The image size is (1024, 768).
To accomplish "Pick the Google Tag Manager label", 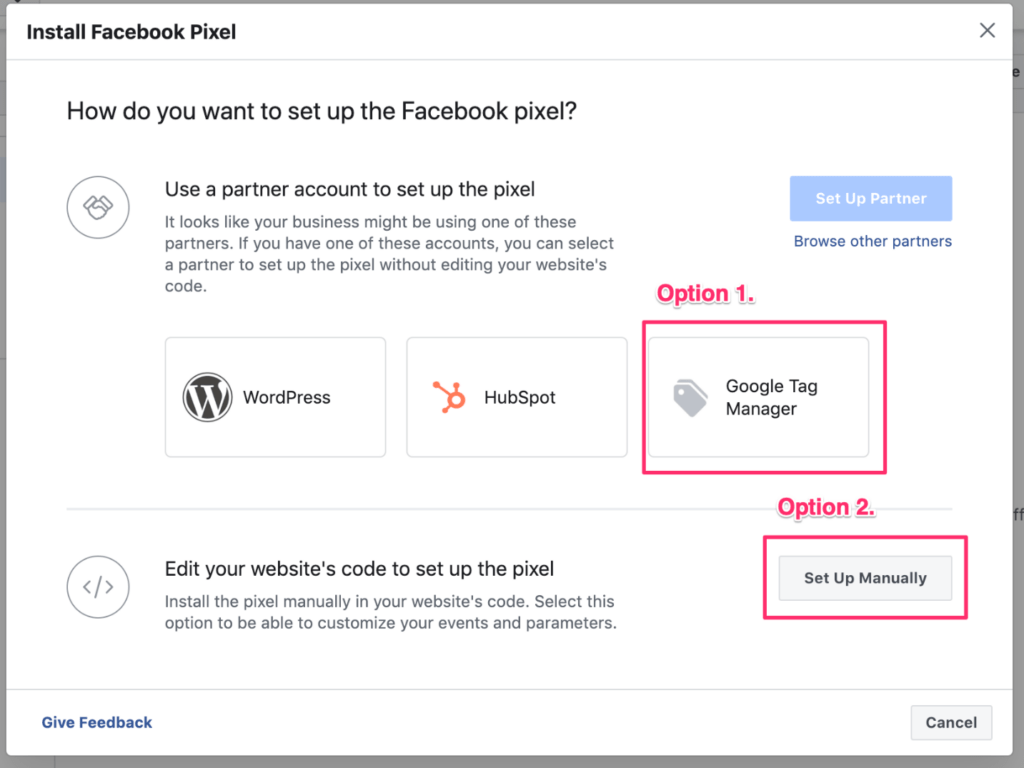I will pos(771,397).
